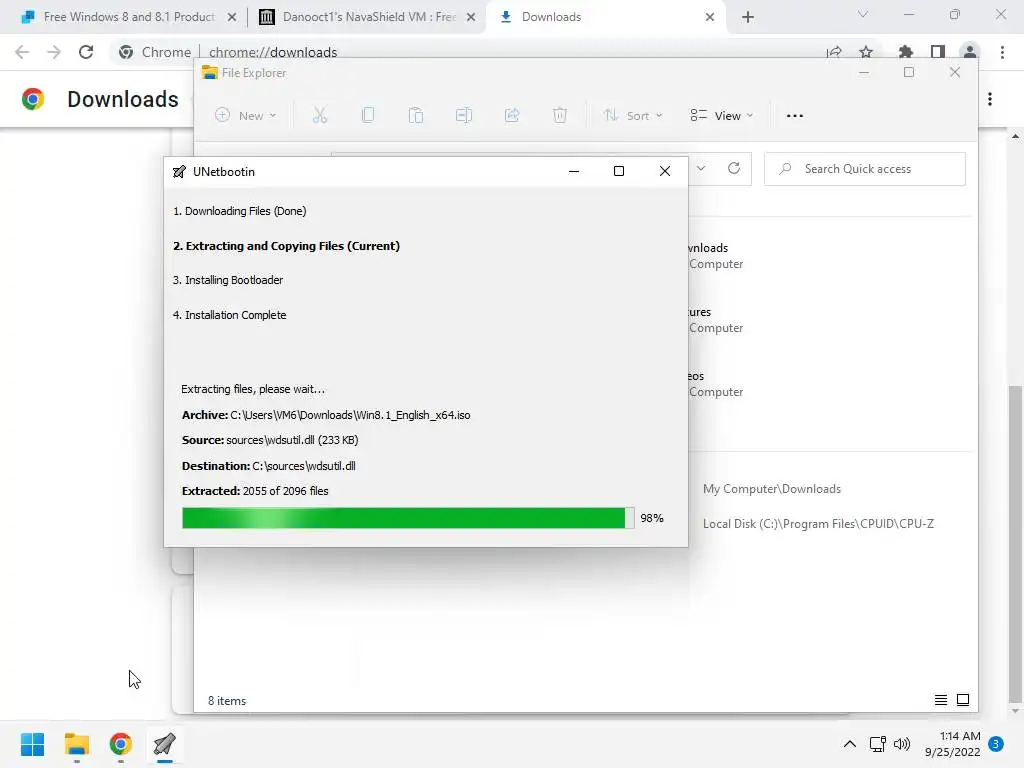Click the Extracted 2055 of 2096 files text

(255, 491)
